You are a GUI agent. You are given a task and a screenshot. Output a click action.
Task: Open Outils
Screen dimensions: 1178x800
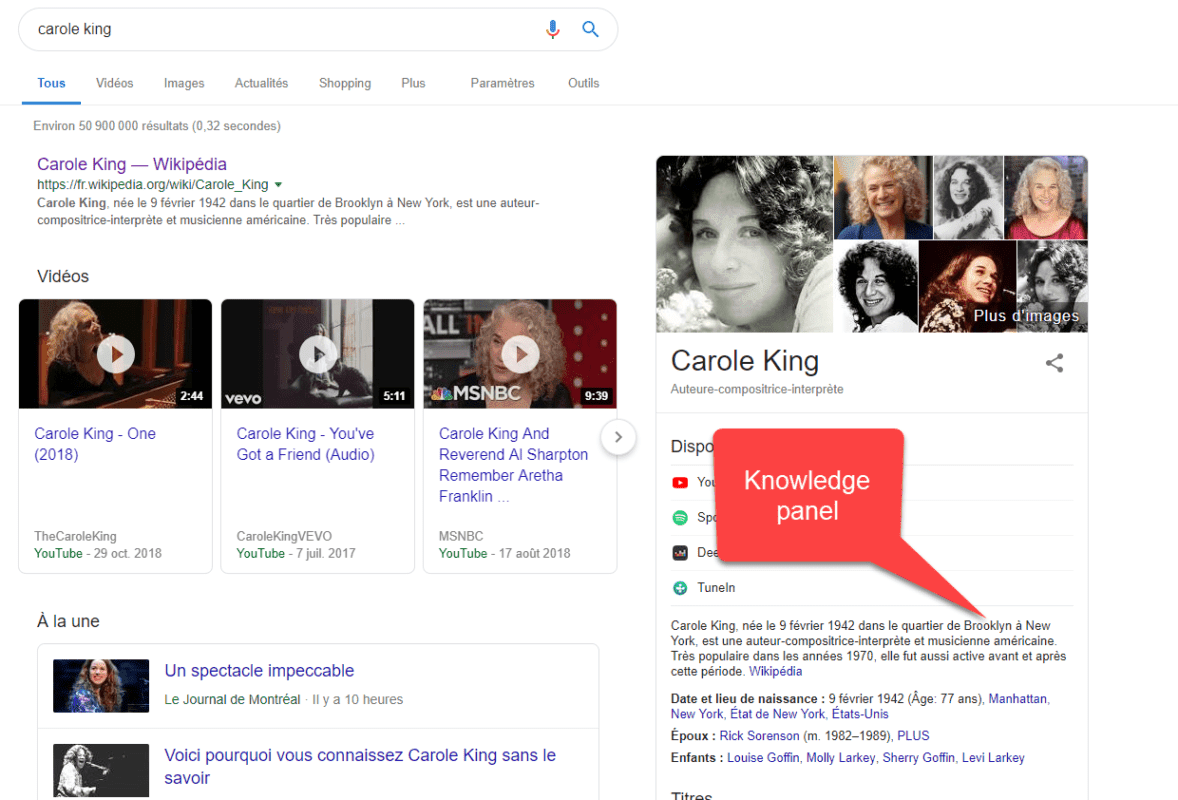(584, 83)
